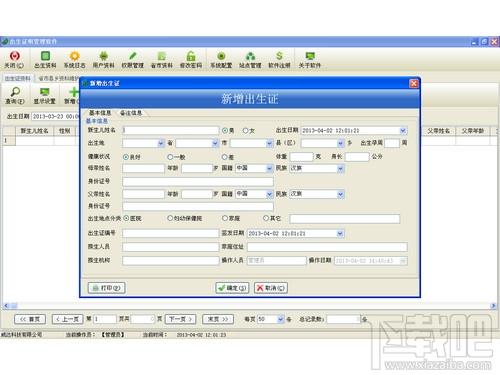Open 系统配置 from the toolbar

click(221, 60)
